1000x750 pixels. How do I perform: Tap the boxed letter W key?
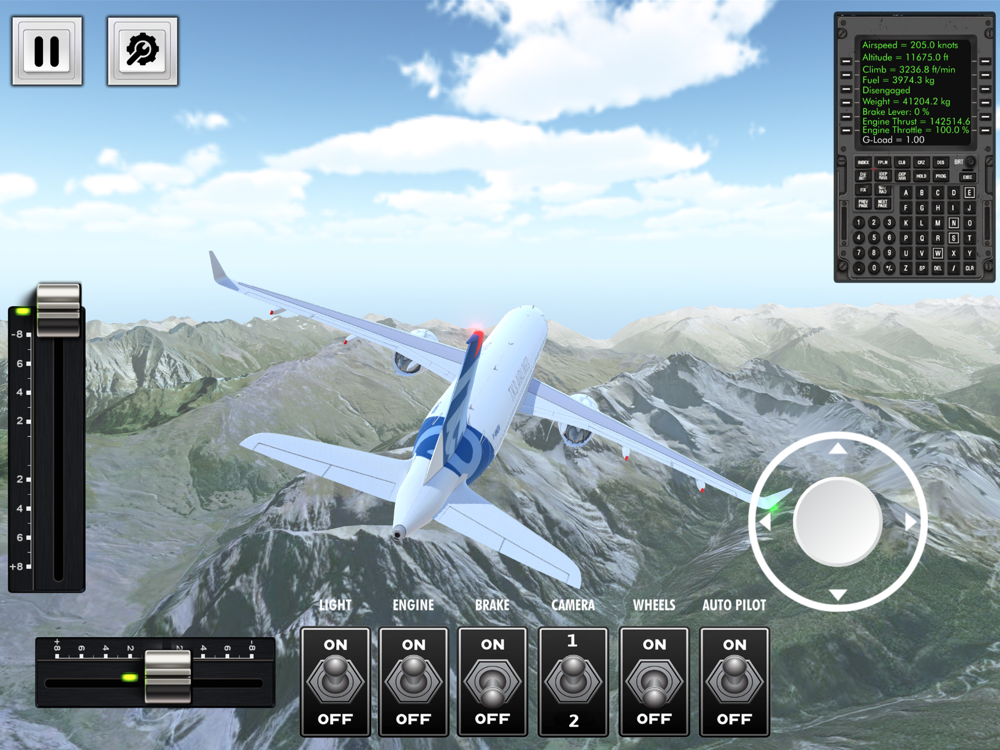pos(938,253)
